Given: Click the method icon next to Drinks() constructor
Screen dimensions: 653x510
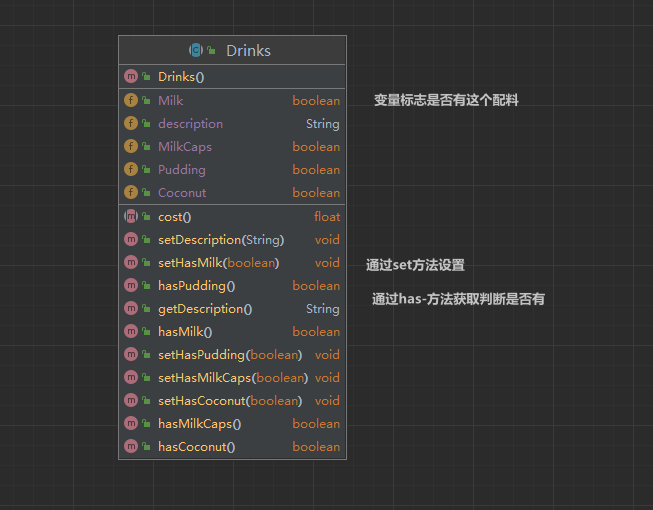Looking at the screenshot, I should click(x=130, y=77).
